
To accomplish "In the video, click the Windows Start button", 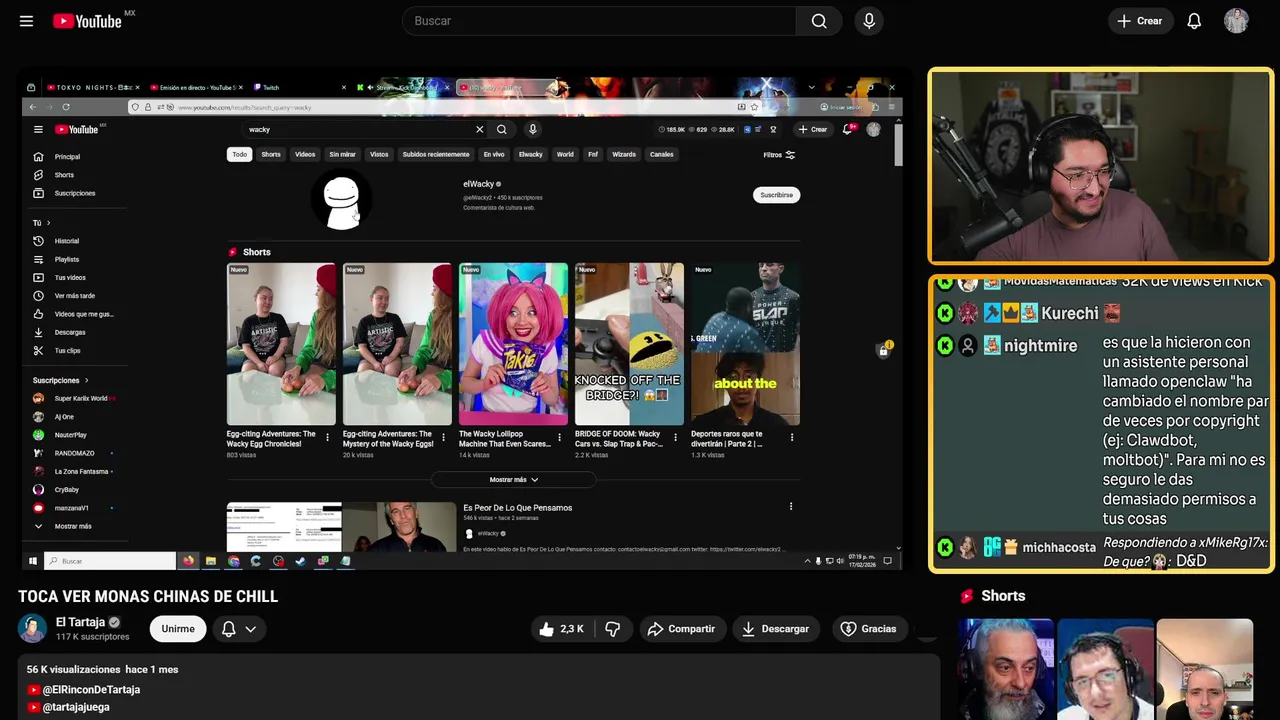I will click(33, 561).
